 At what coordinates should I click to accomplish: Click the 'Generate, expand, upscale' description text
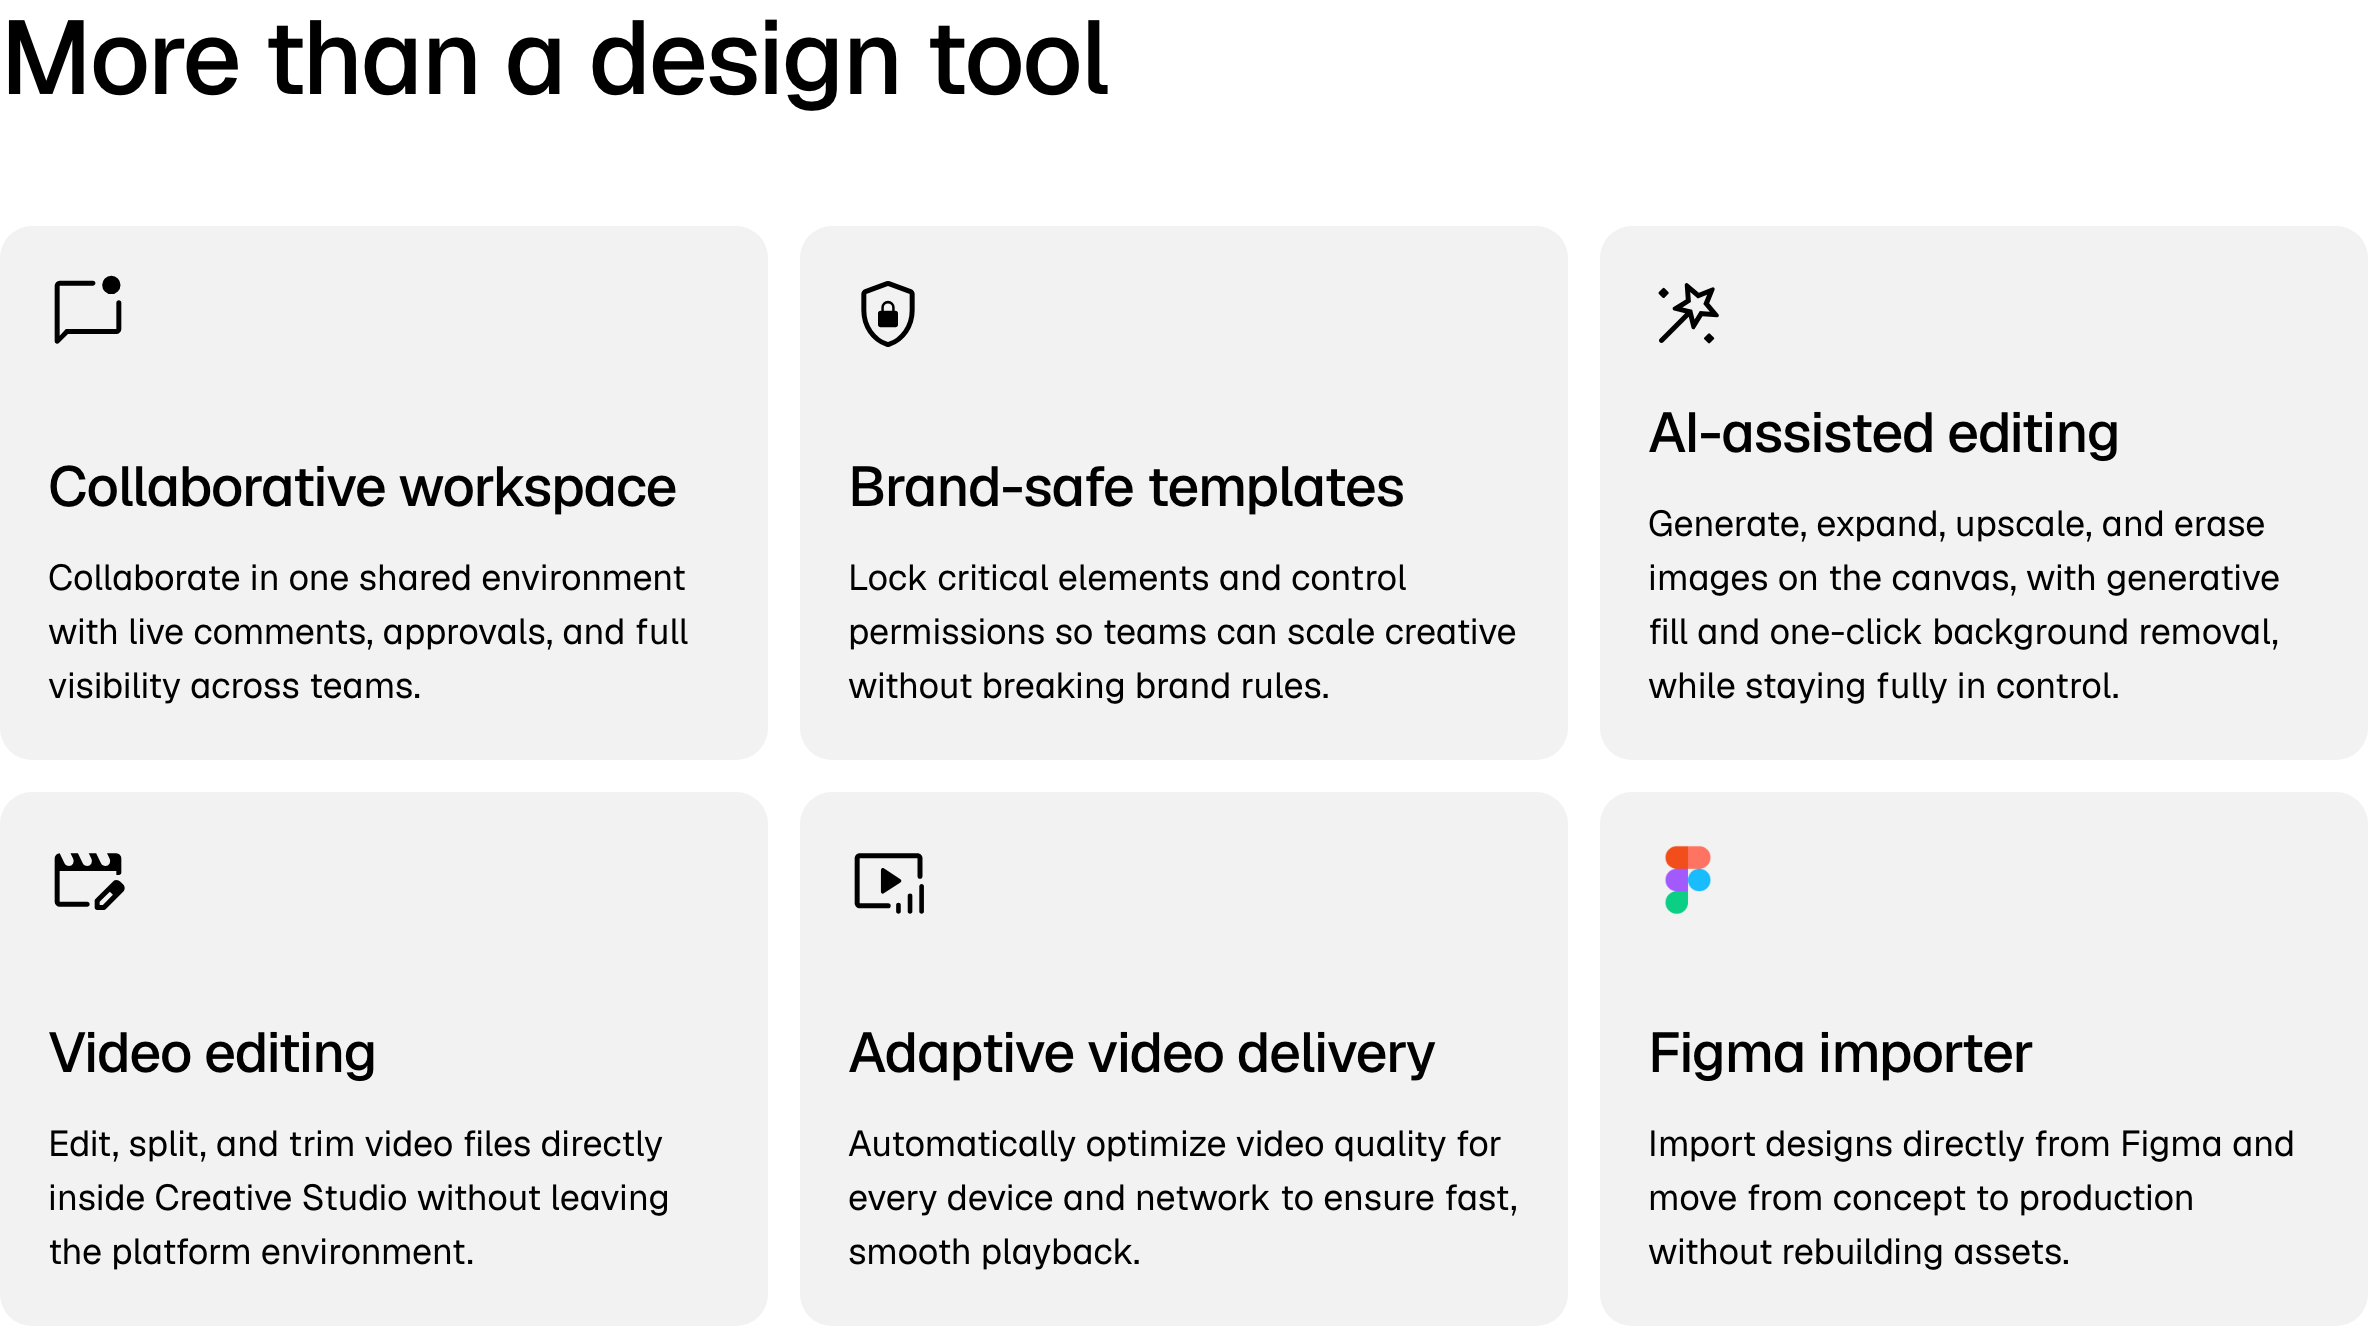tap(1964, 605)
